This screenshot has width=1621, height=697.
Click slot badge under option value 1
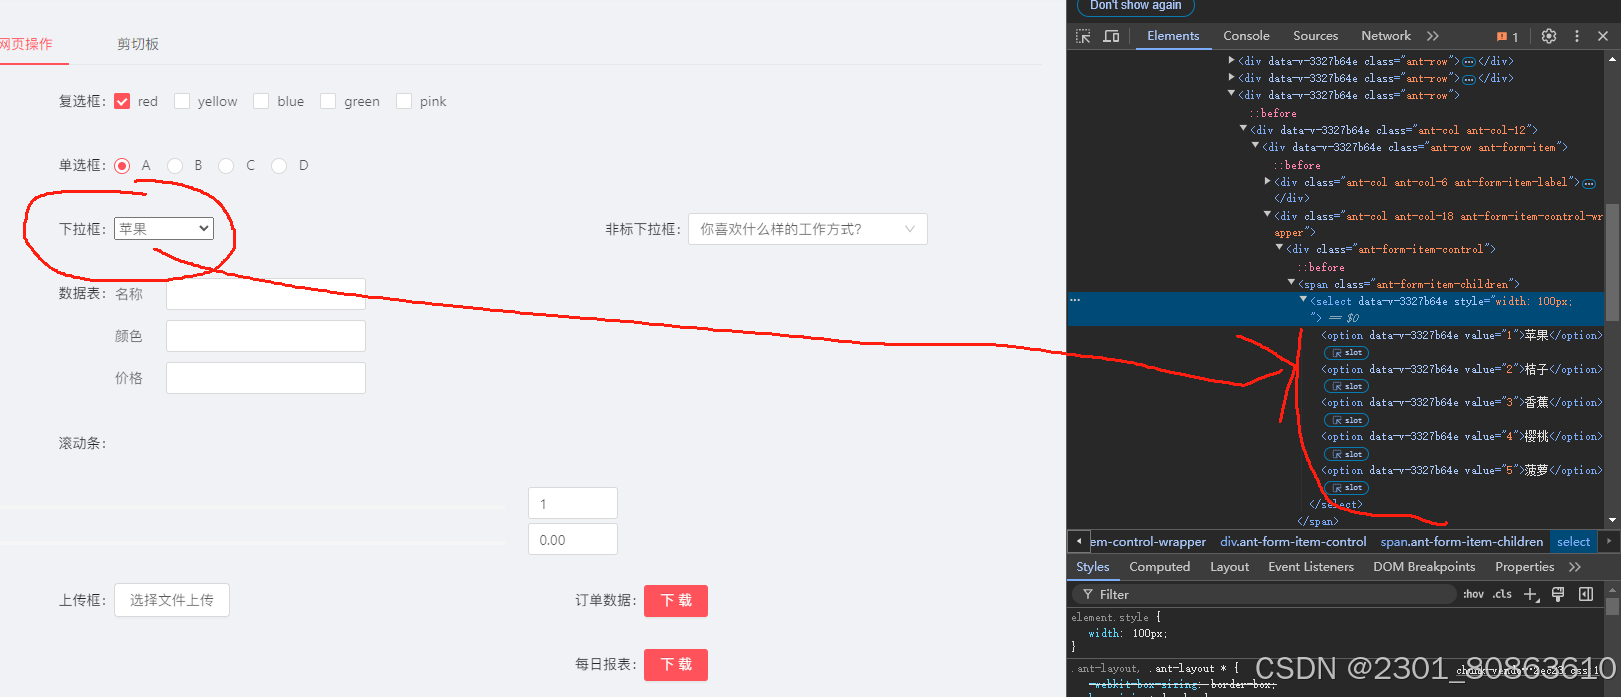(1346, 353)
